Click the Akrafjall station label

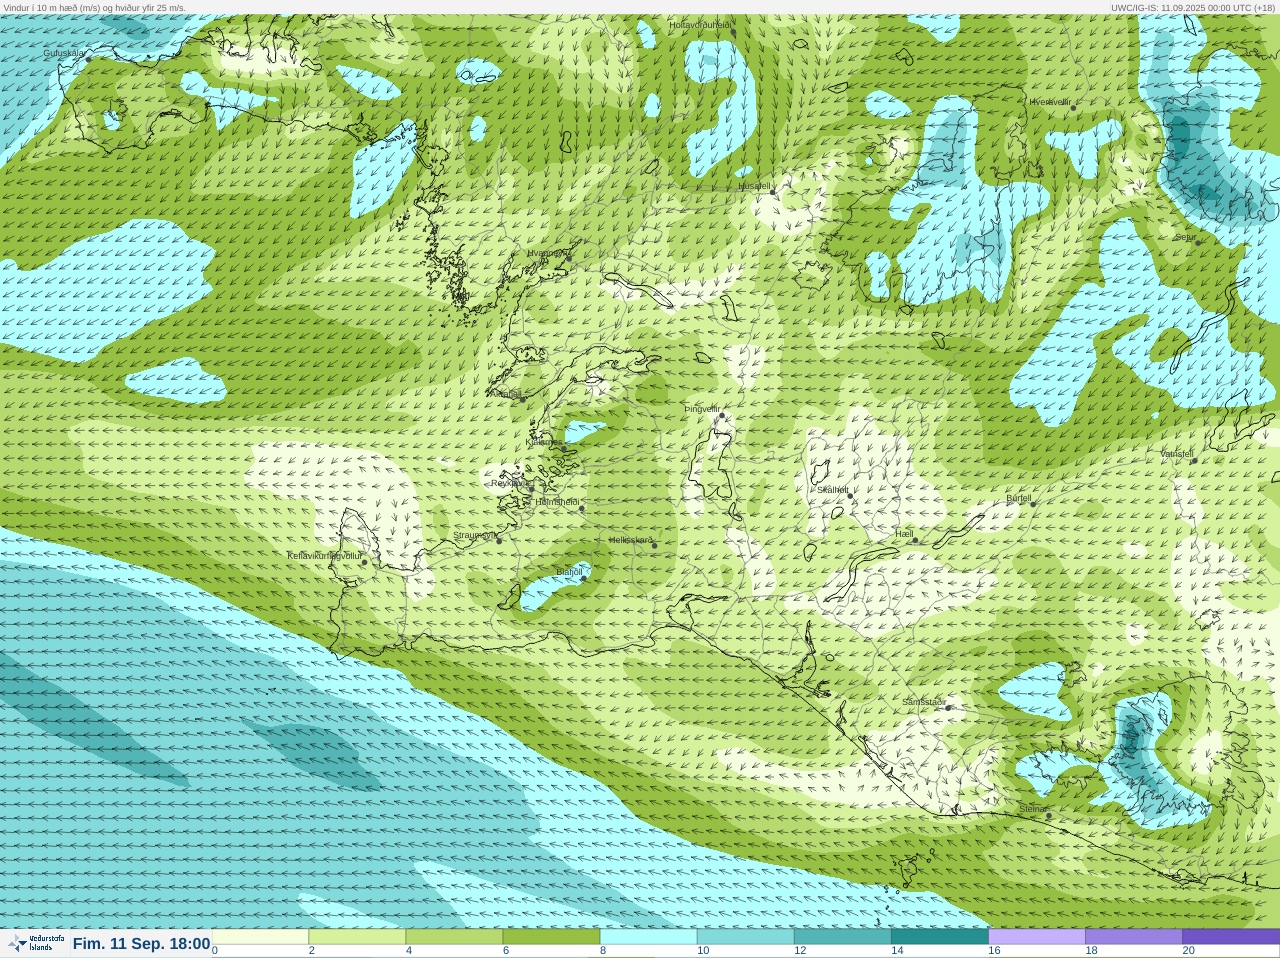pyautogui.click(x=504, y=393)
